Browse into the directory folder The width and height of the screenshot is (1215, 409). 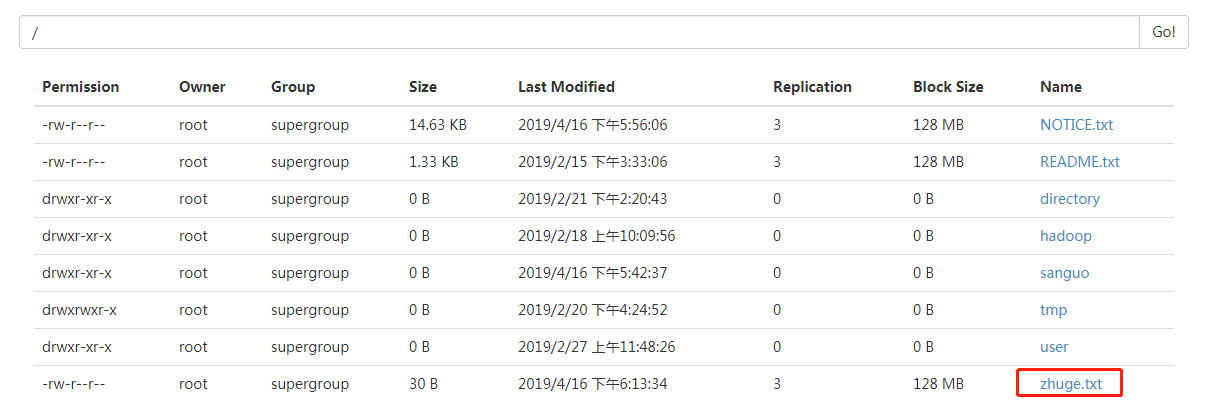pos(1070,199)
